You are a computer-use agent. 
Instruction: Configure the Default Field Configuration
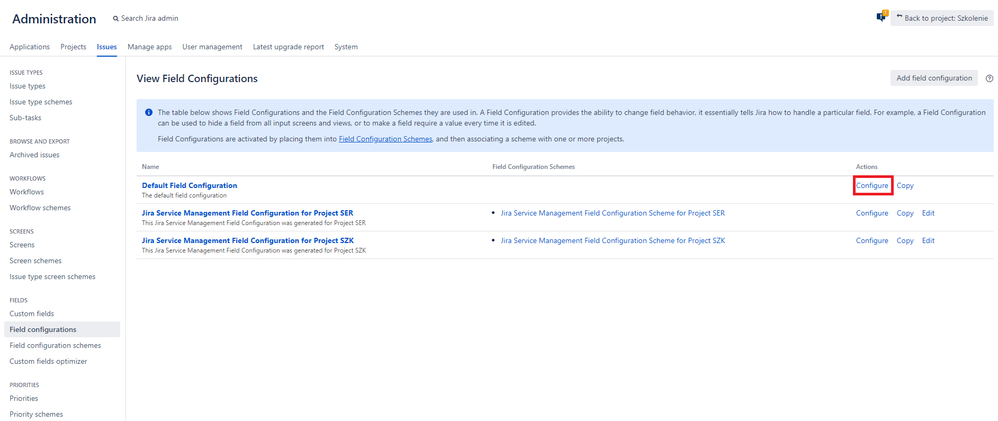coord(872,185)
